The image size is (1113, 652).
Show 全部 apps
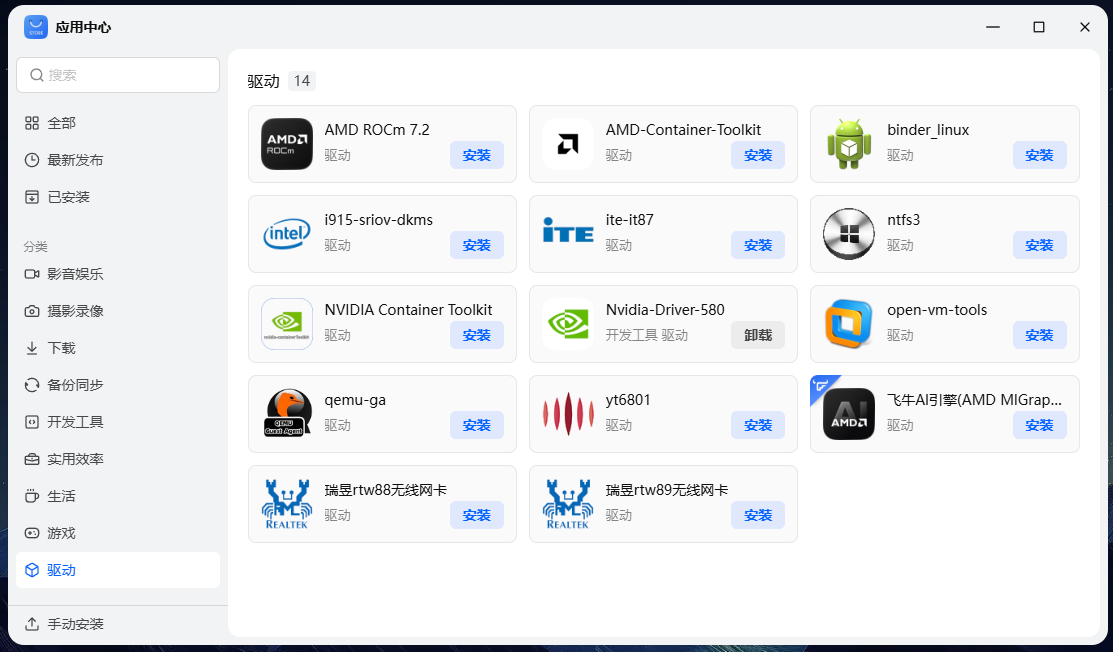pos(118,123)
